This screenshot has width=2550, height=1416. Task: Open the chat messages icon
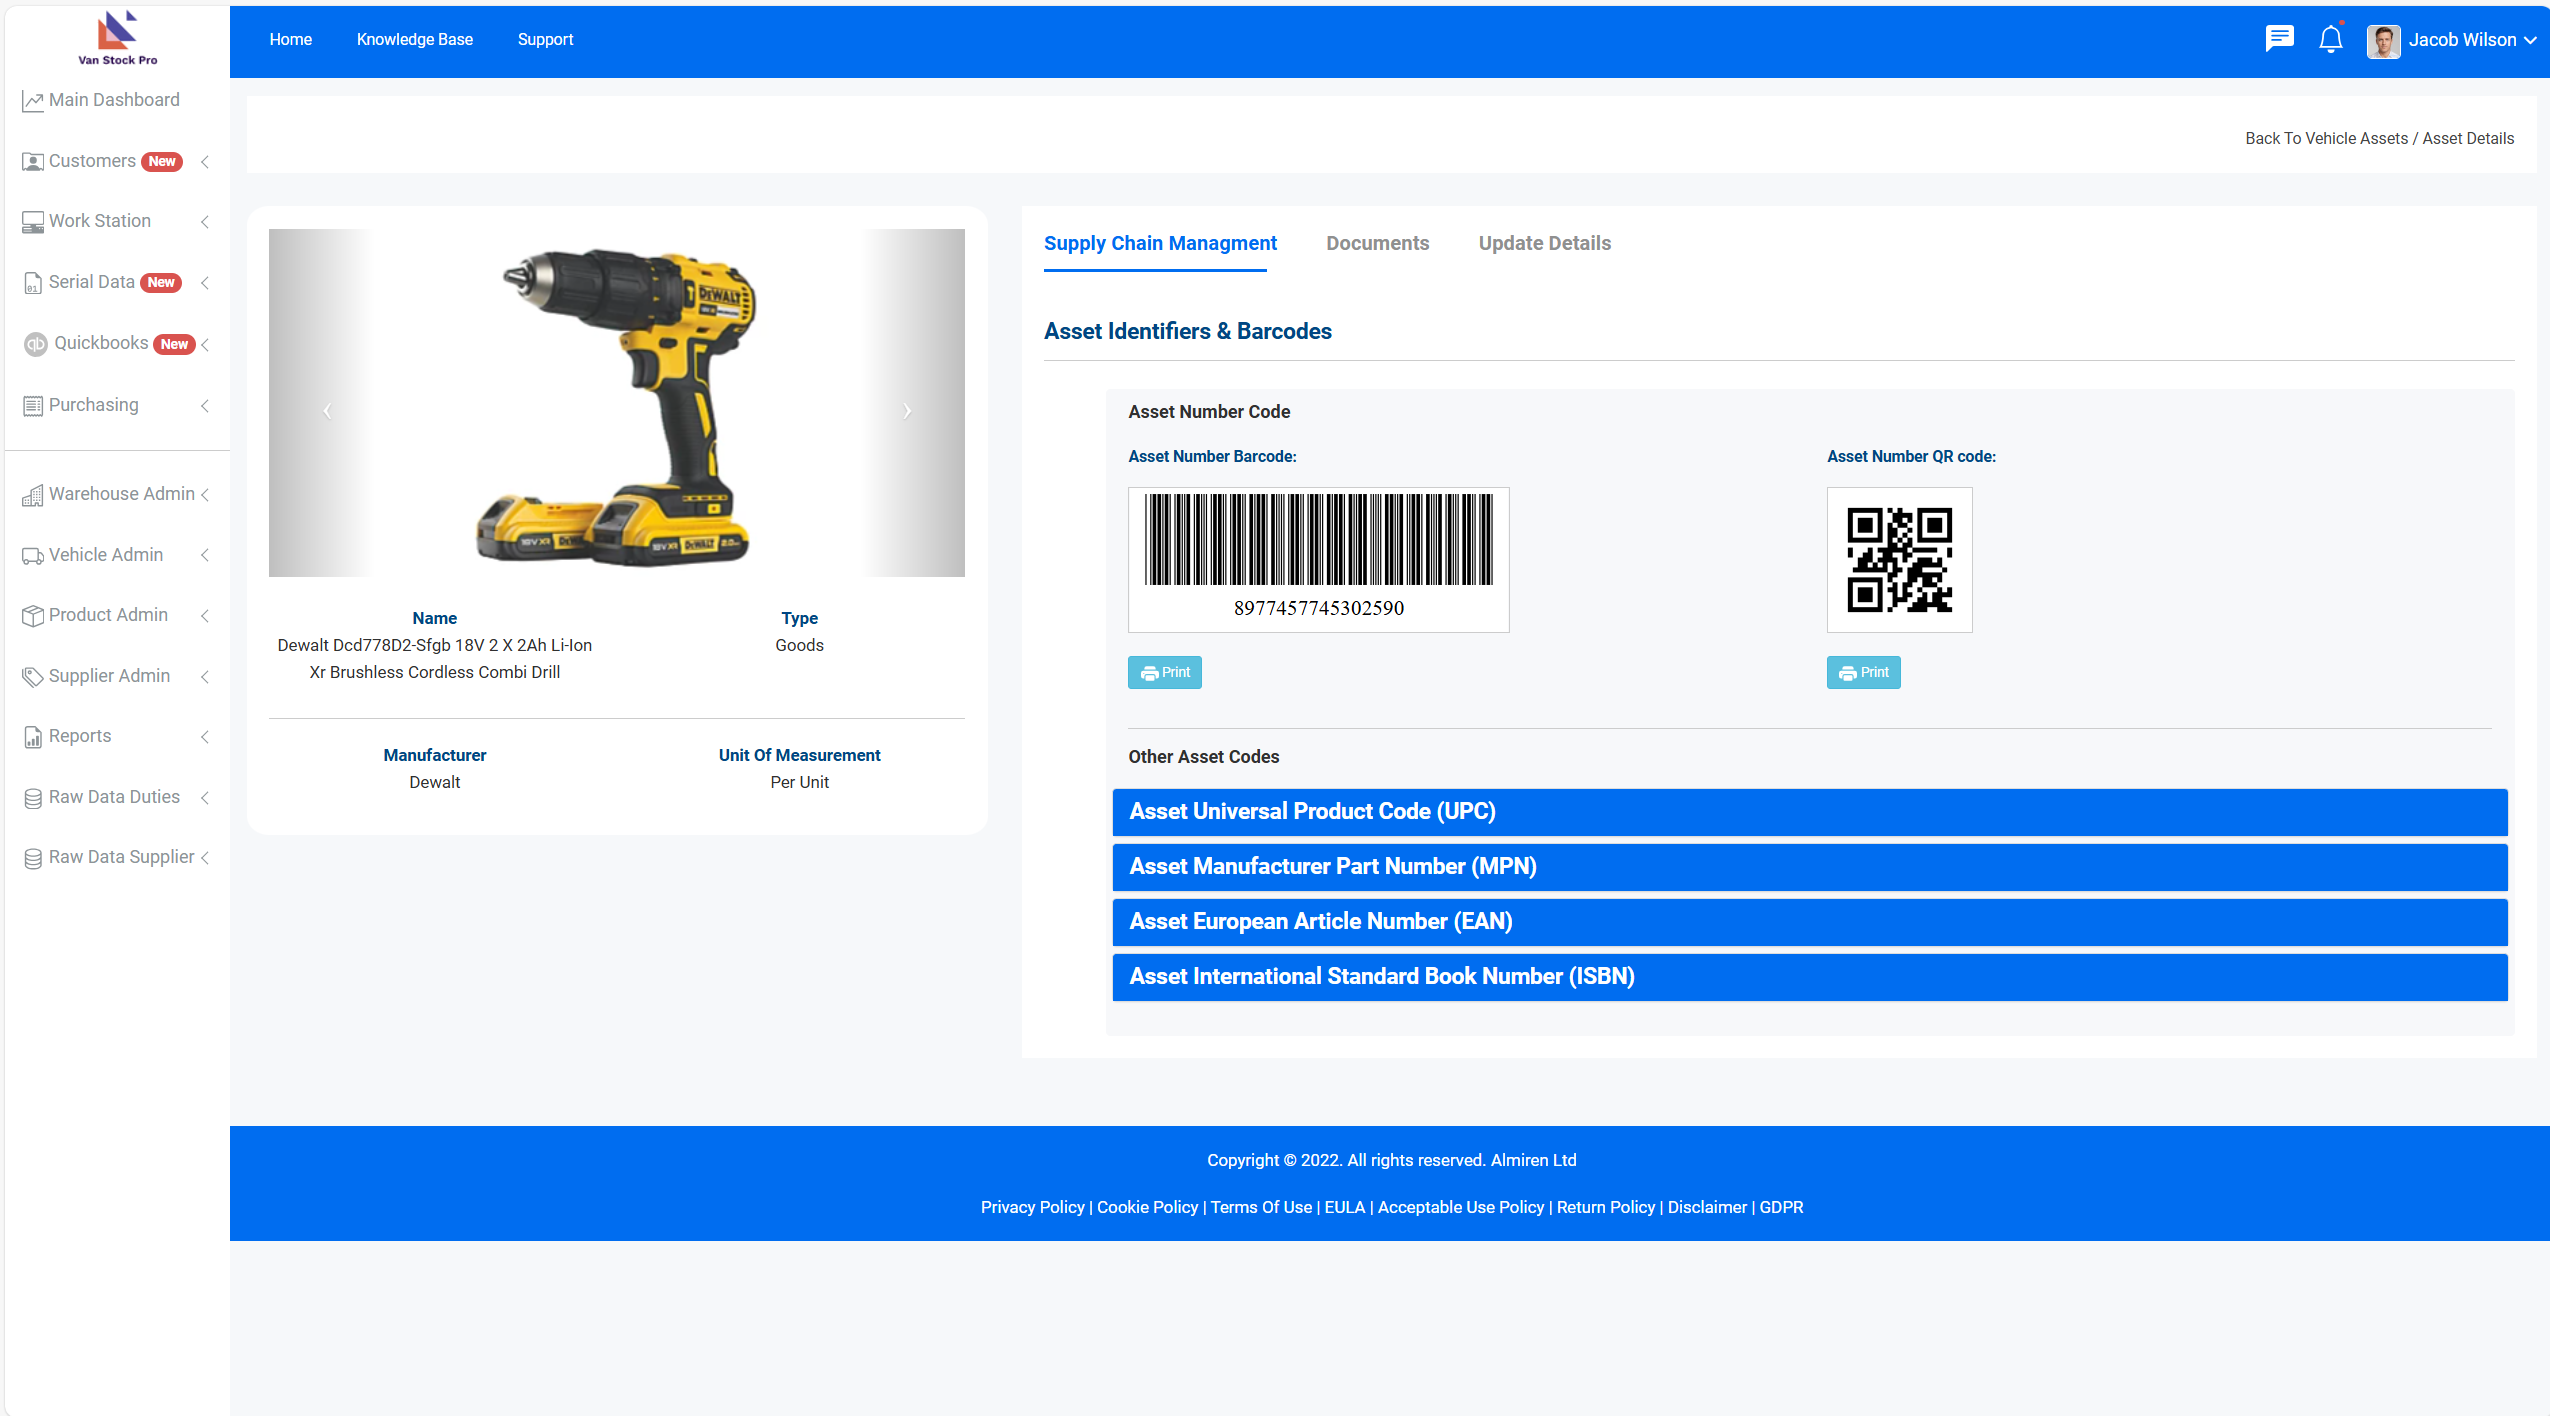click(2279, 39)
